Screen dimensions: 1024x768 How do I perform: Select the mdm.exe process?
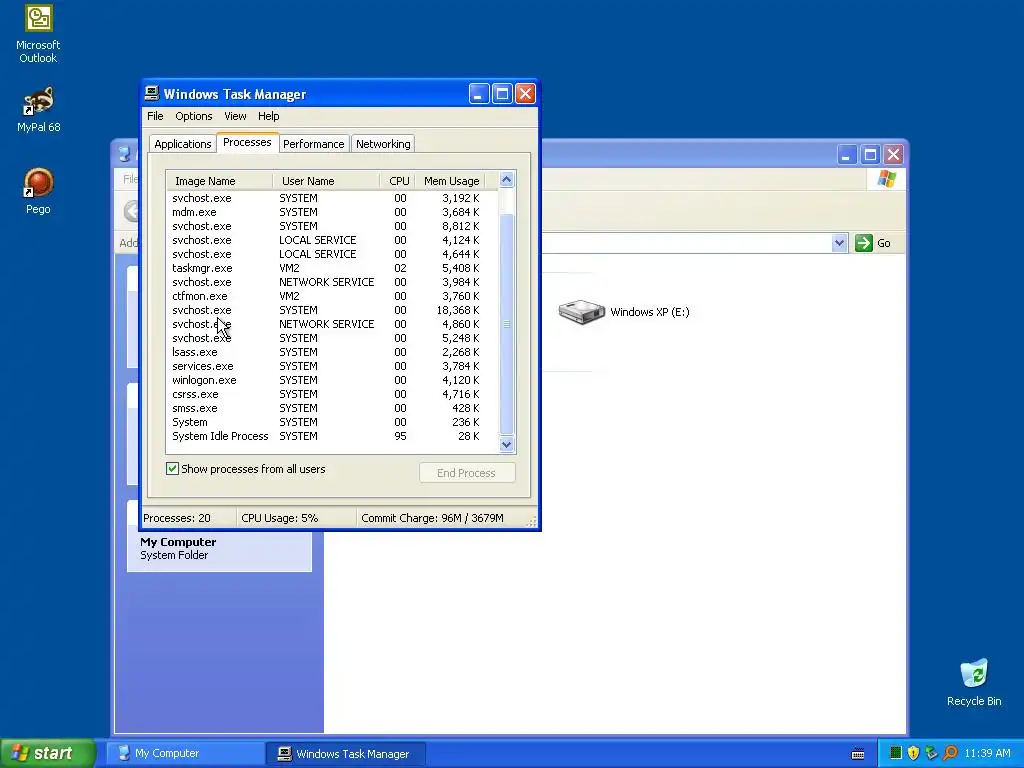pos(332,212)
